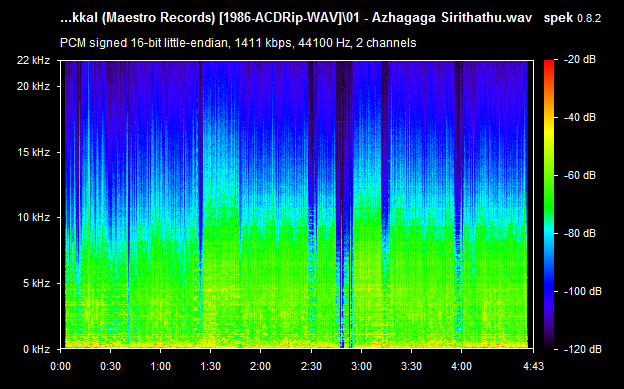The height and width of the screenshot is (389, 624).
Task: Click the 2:30 time axis label
Action: pos(311,366)
